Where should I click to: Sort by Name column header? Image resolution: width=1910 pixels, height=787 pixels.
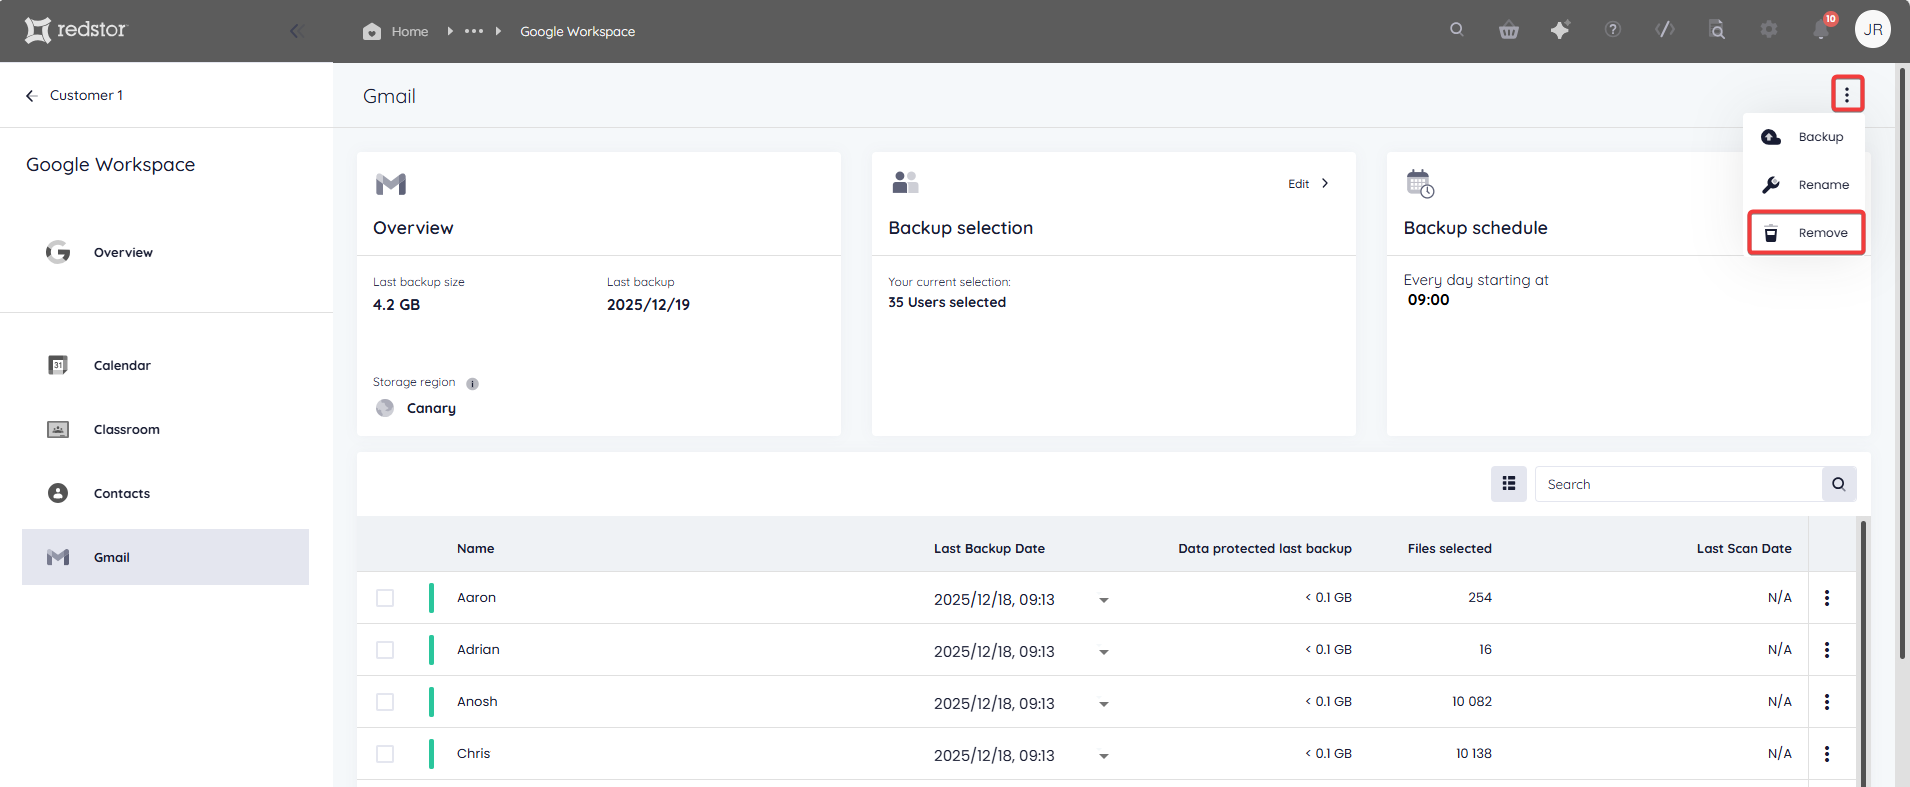pos(475,548)
